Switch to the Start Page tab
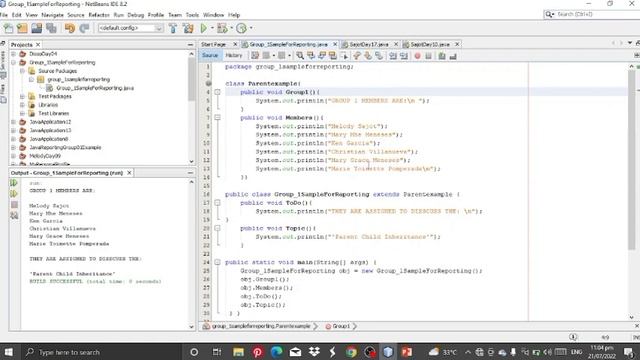 pos(213,44)
